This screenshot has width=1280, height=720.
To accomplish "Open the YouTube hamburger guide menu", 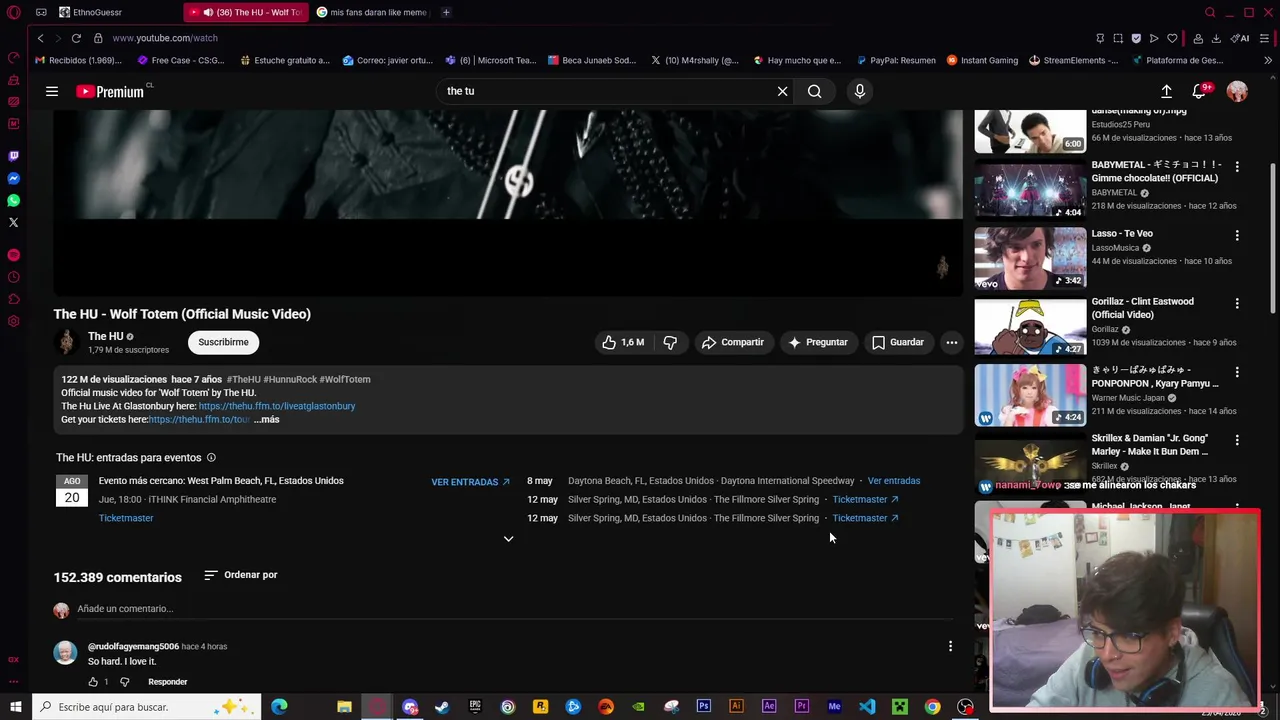I will [x=52, y=91].
